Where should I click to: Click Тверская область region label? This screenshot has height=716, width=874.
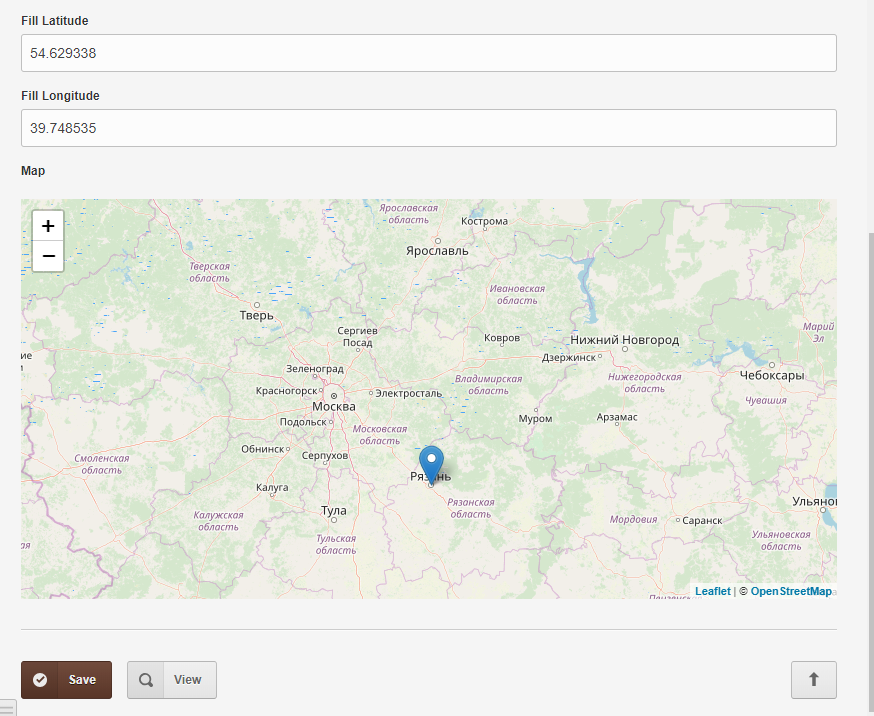coord(209,272)
